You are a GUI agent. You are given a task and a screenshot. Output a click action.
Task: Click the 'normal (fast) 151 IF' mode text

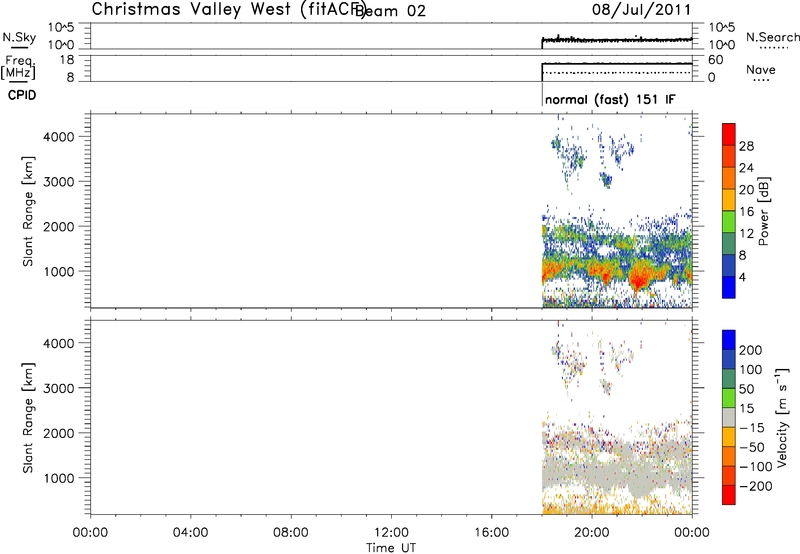(x=610, y=99)
